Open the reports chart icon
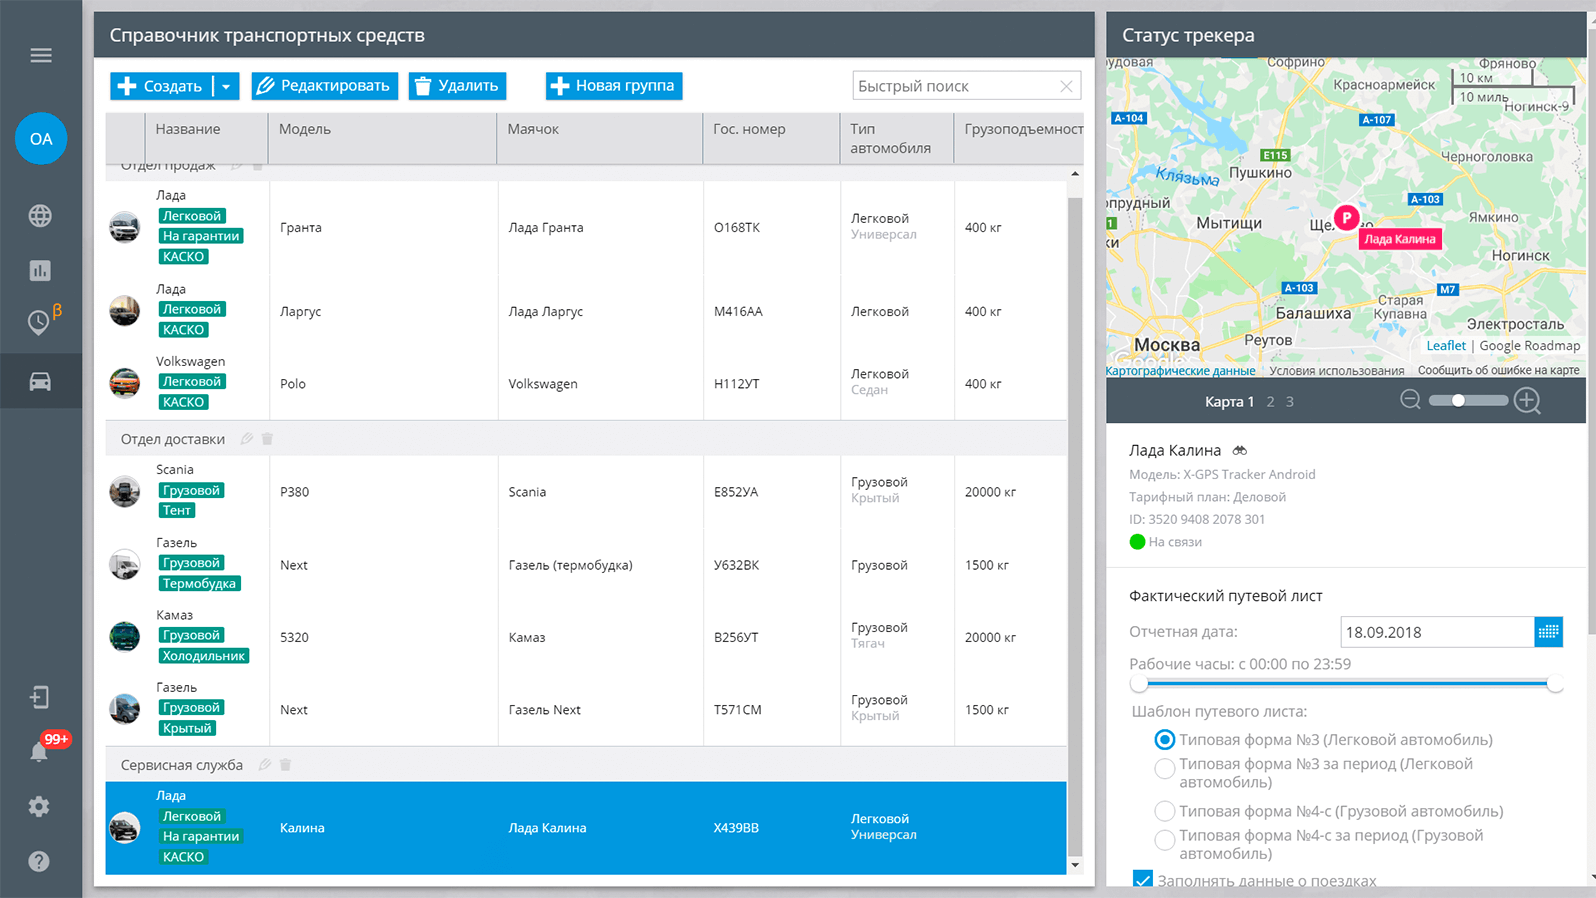This screenshot has height=898, width=1596. point(40,271)
